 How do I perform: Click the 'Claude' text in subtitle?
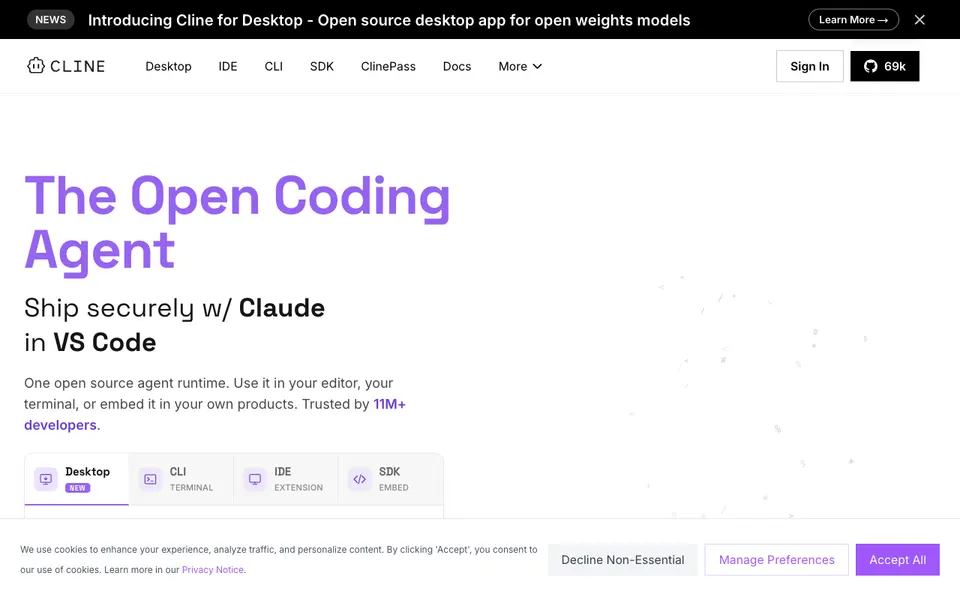click(x=282, y=308)
